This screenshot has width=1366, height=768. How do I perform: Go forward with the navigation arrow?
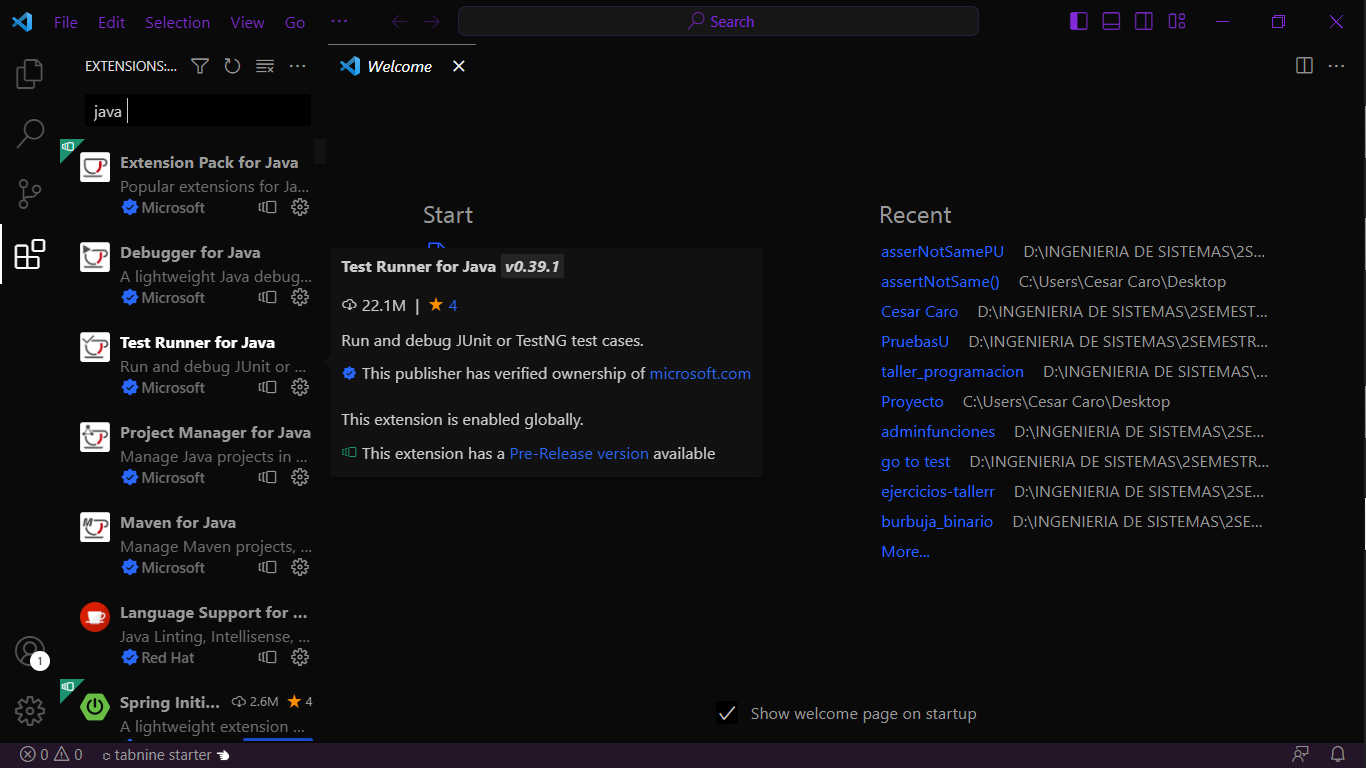click(431, 22)
